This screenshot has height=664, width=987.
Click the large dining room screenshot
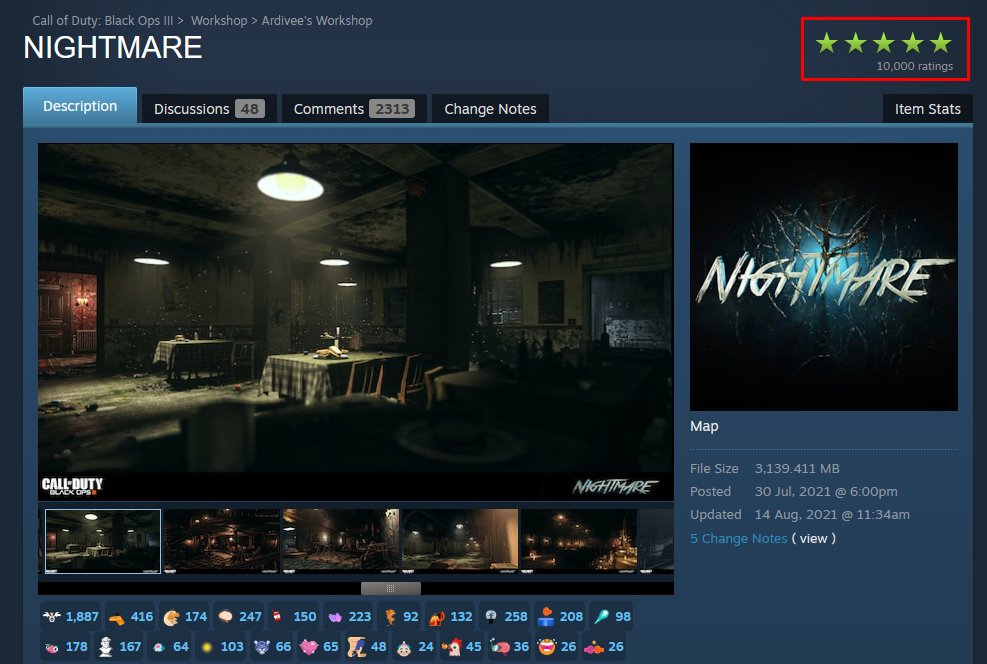[356, 322]
